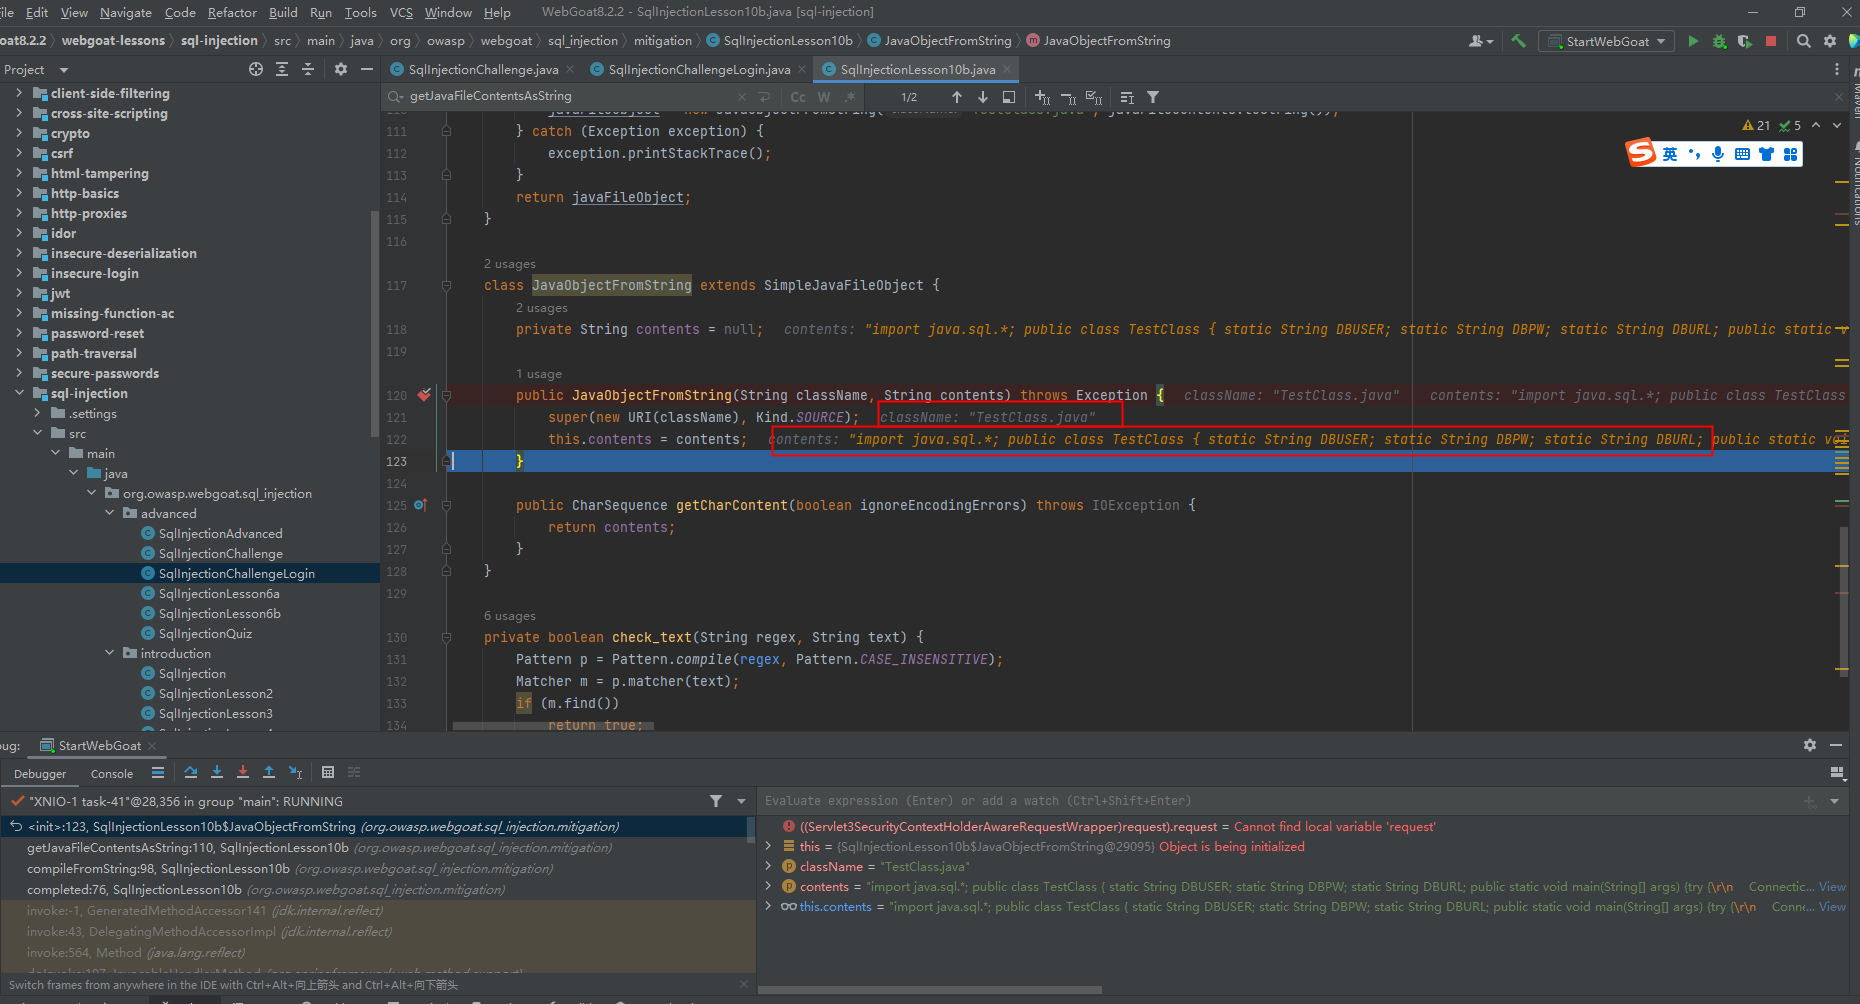Screen dimensions: 1860x1004
Task: Open the VCS menu
Action: coord(401,12)
